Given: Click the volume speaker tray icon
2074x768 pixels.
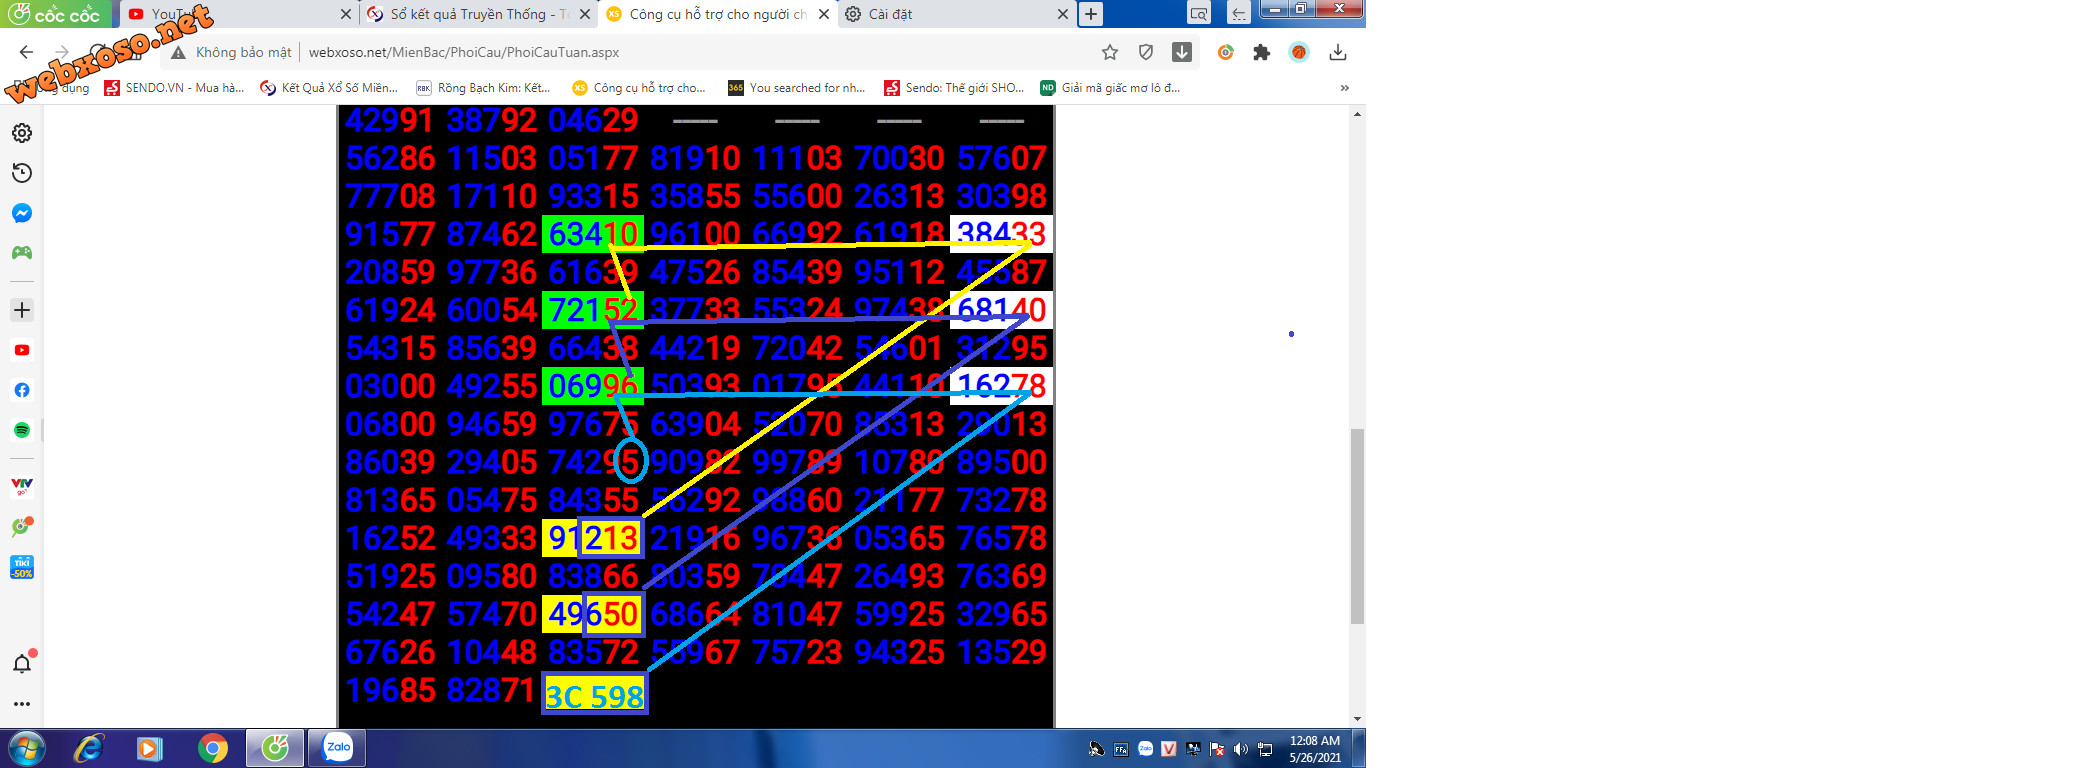Looking at the screenshot, I should point(1241,749).
